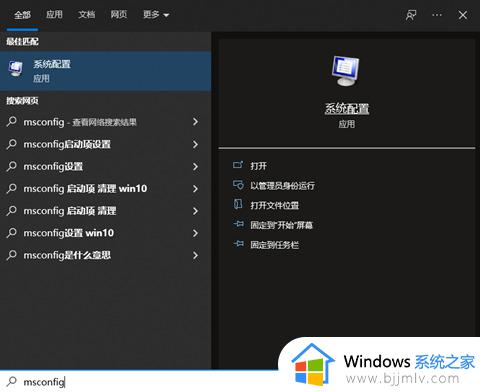Select the msconfig设置 win10 suggestion text
The height and width of the screenshot is (392, 480).
click(68, 233)
